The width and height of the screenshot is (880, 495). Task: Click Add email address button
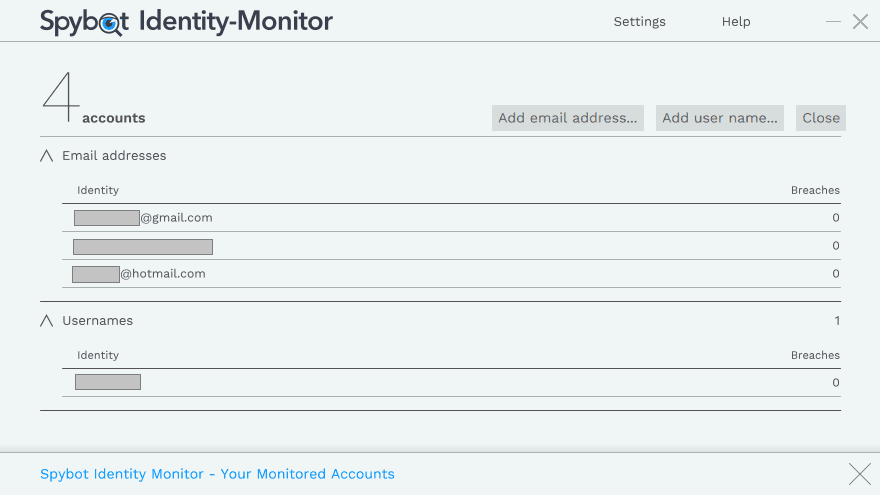(567, 118)
